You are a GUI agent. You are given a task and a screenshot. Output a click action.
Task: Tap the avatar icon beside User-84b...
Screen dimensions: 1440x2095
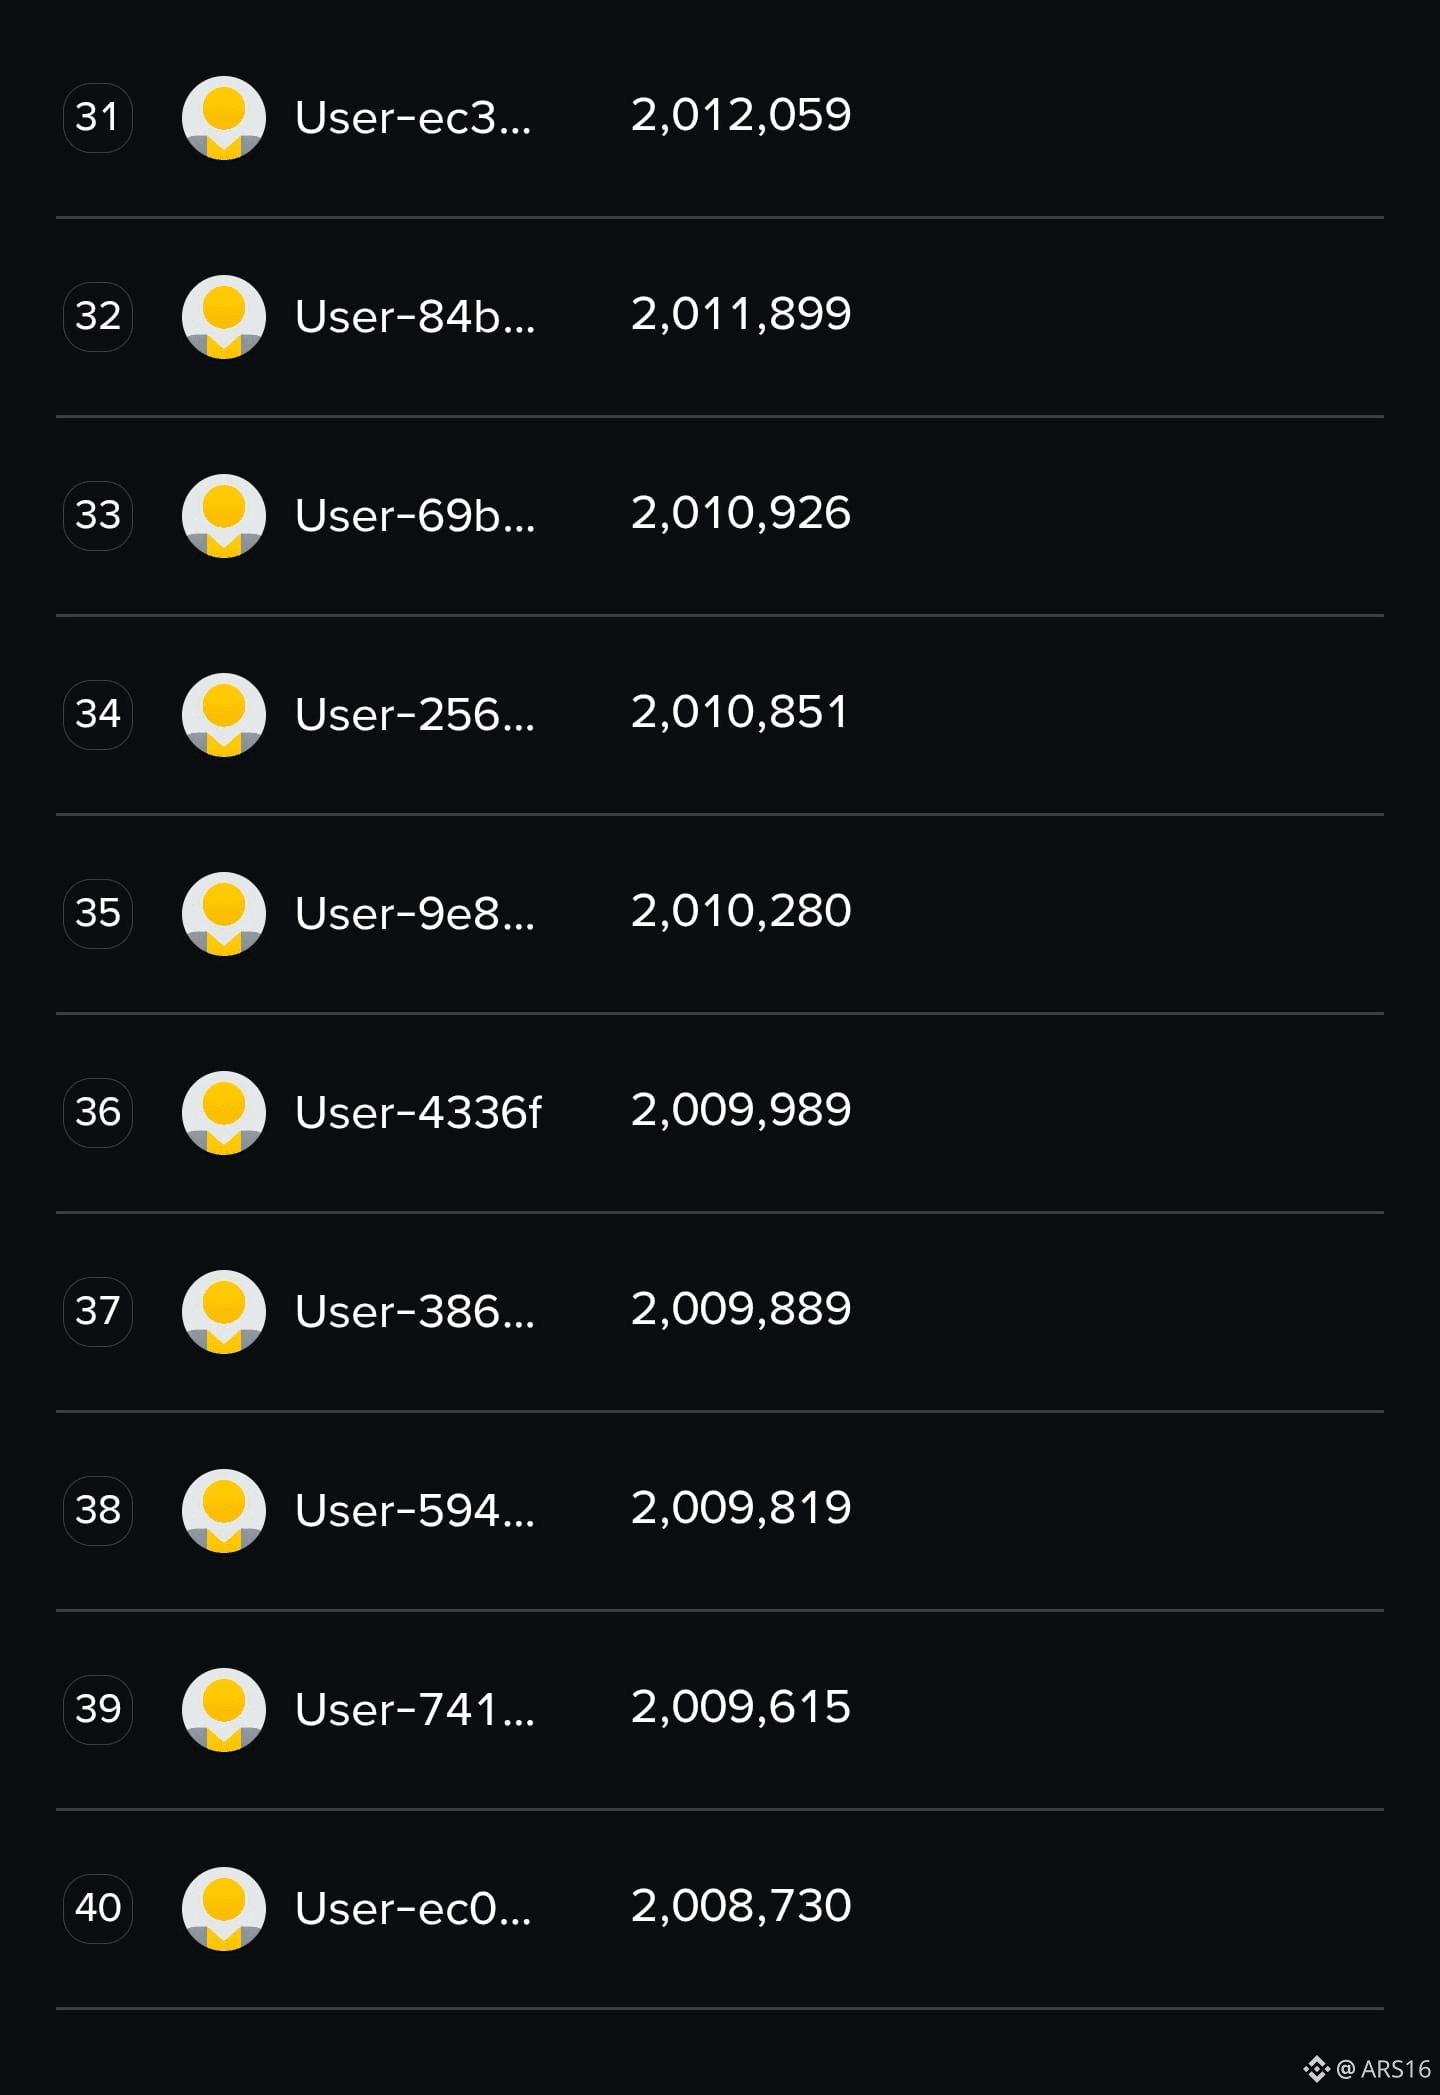[x=223, y=316]
